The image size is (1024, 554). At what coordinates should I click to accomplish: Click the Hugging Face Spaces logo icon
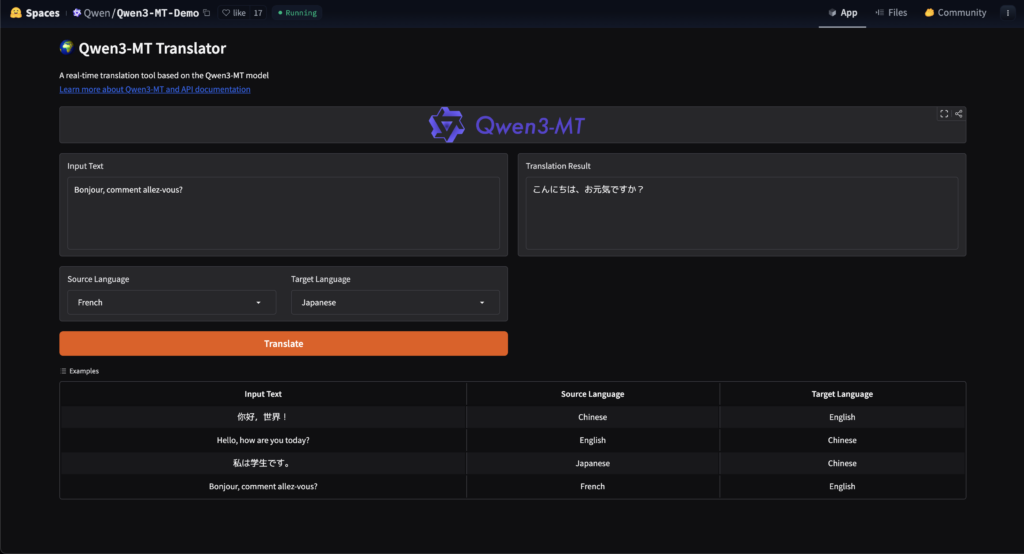[16, 12]
